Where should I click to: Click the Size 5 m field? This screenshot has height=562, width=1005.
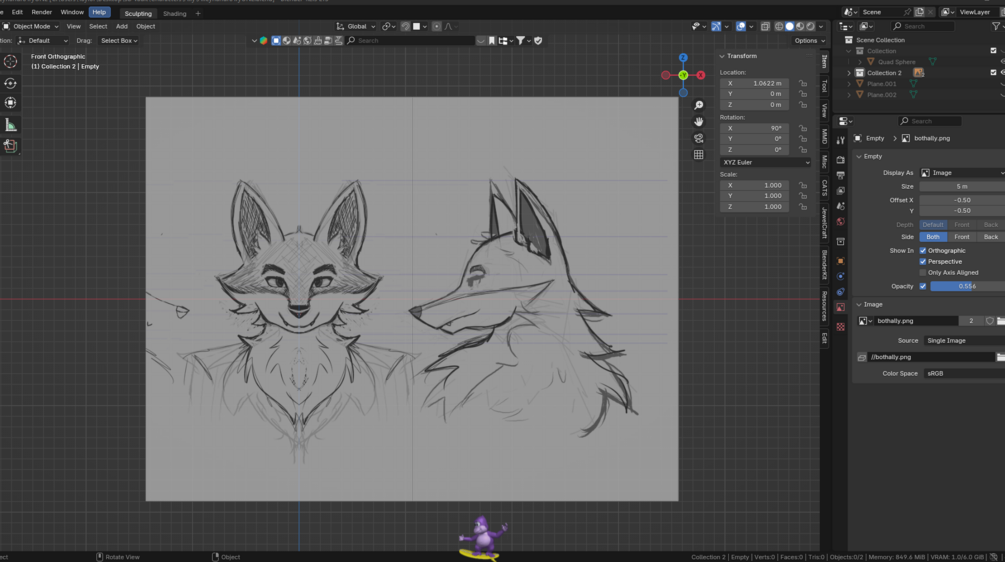(962, 186)
